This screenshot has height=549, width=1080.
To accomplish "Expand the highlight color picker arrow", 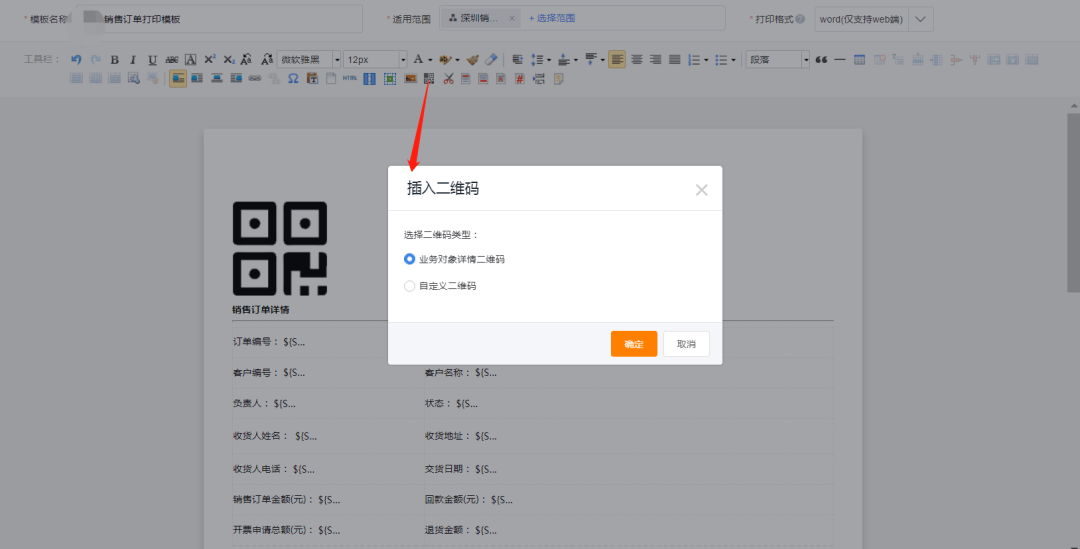I will [x=457, y=60].
